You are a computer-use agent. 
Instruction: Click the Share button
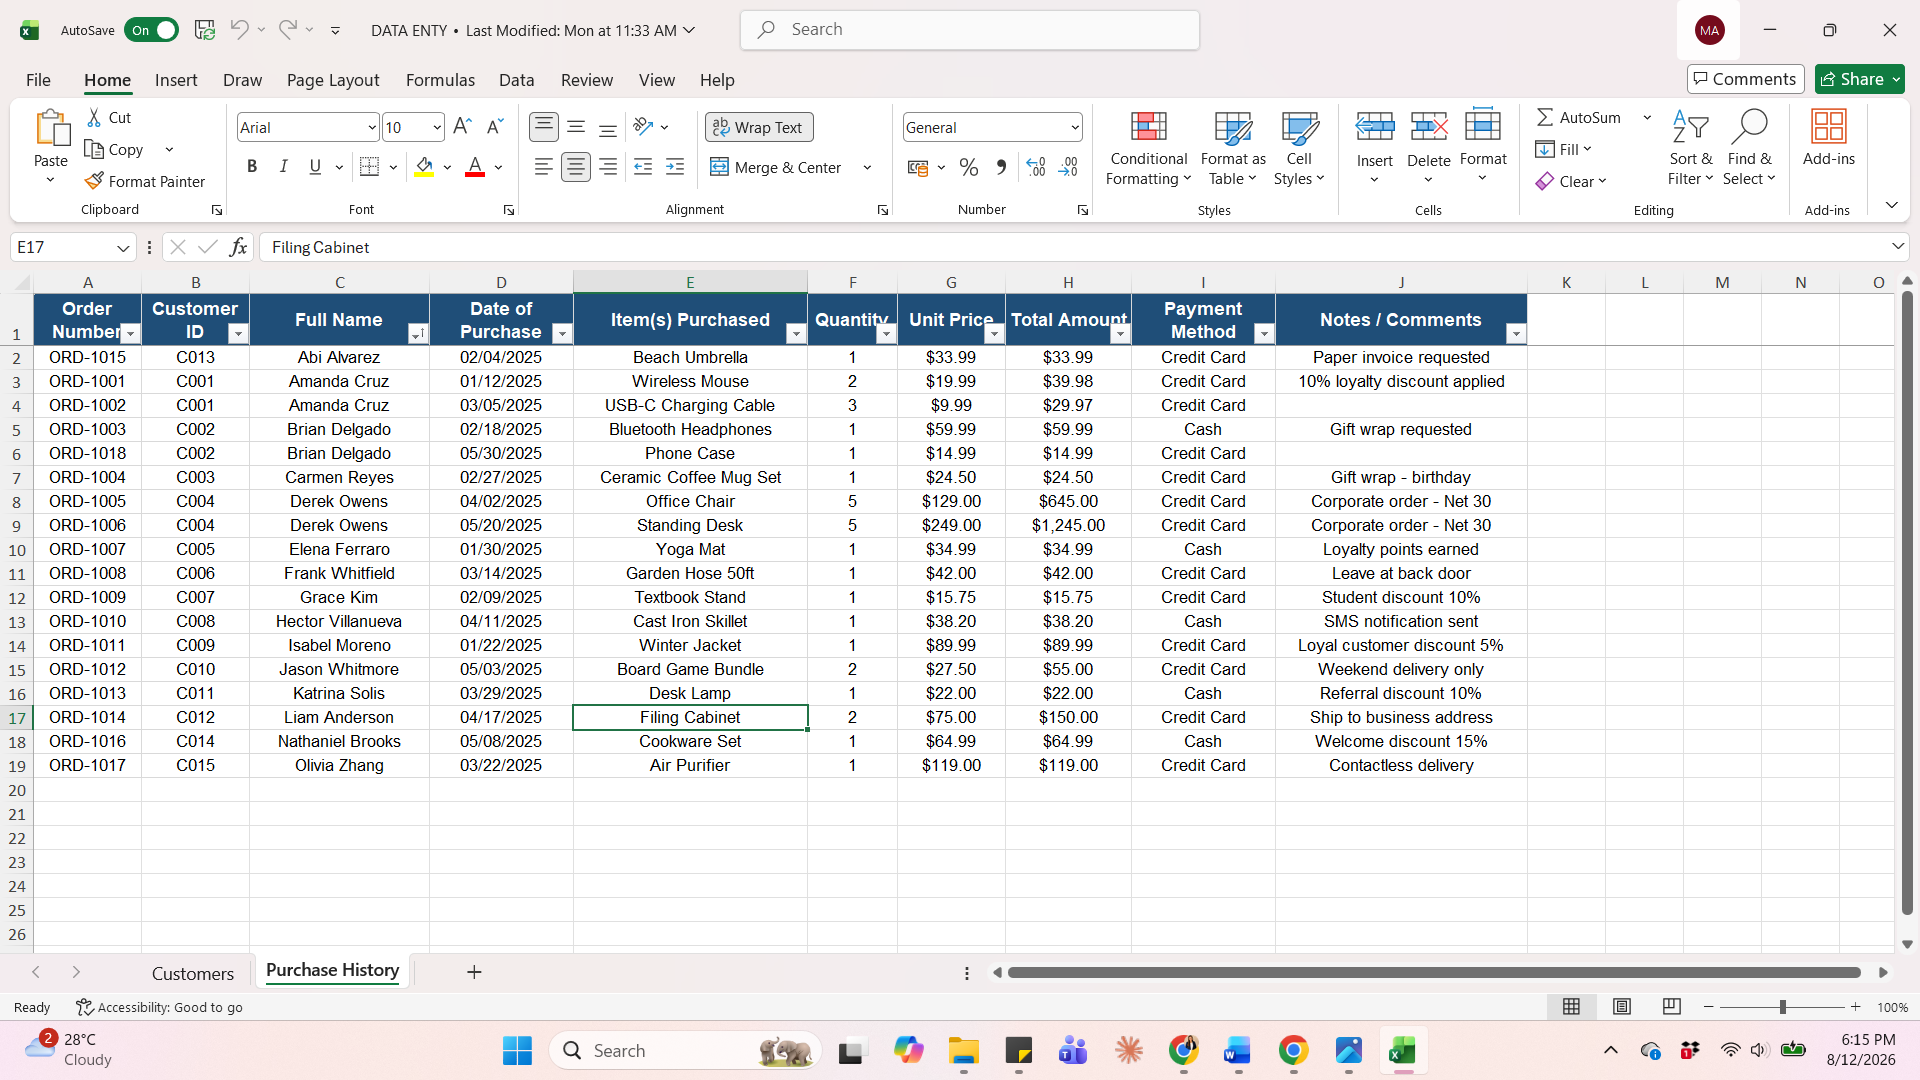1859,79
